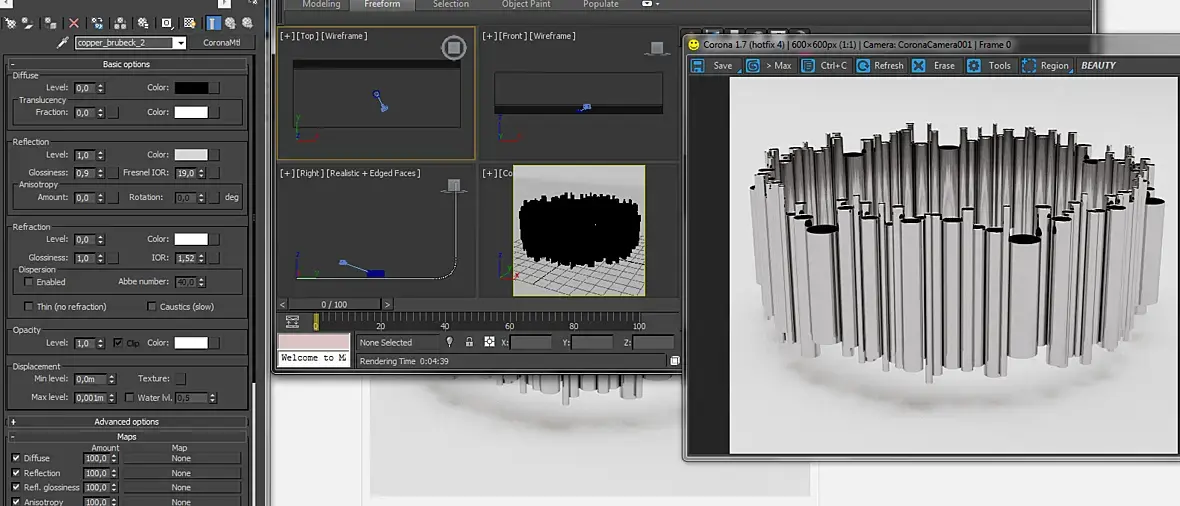The height and width of the screenshot is (506, 1180).
Task: Open the copper_brubeck_2 material name dropdown
Action: (x=180, y=43)
